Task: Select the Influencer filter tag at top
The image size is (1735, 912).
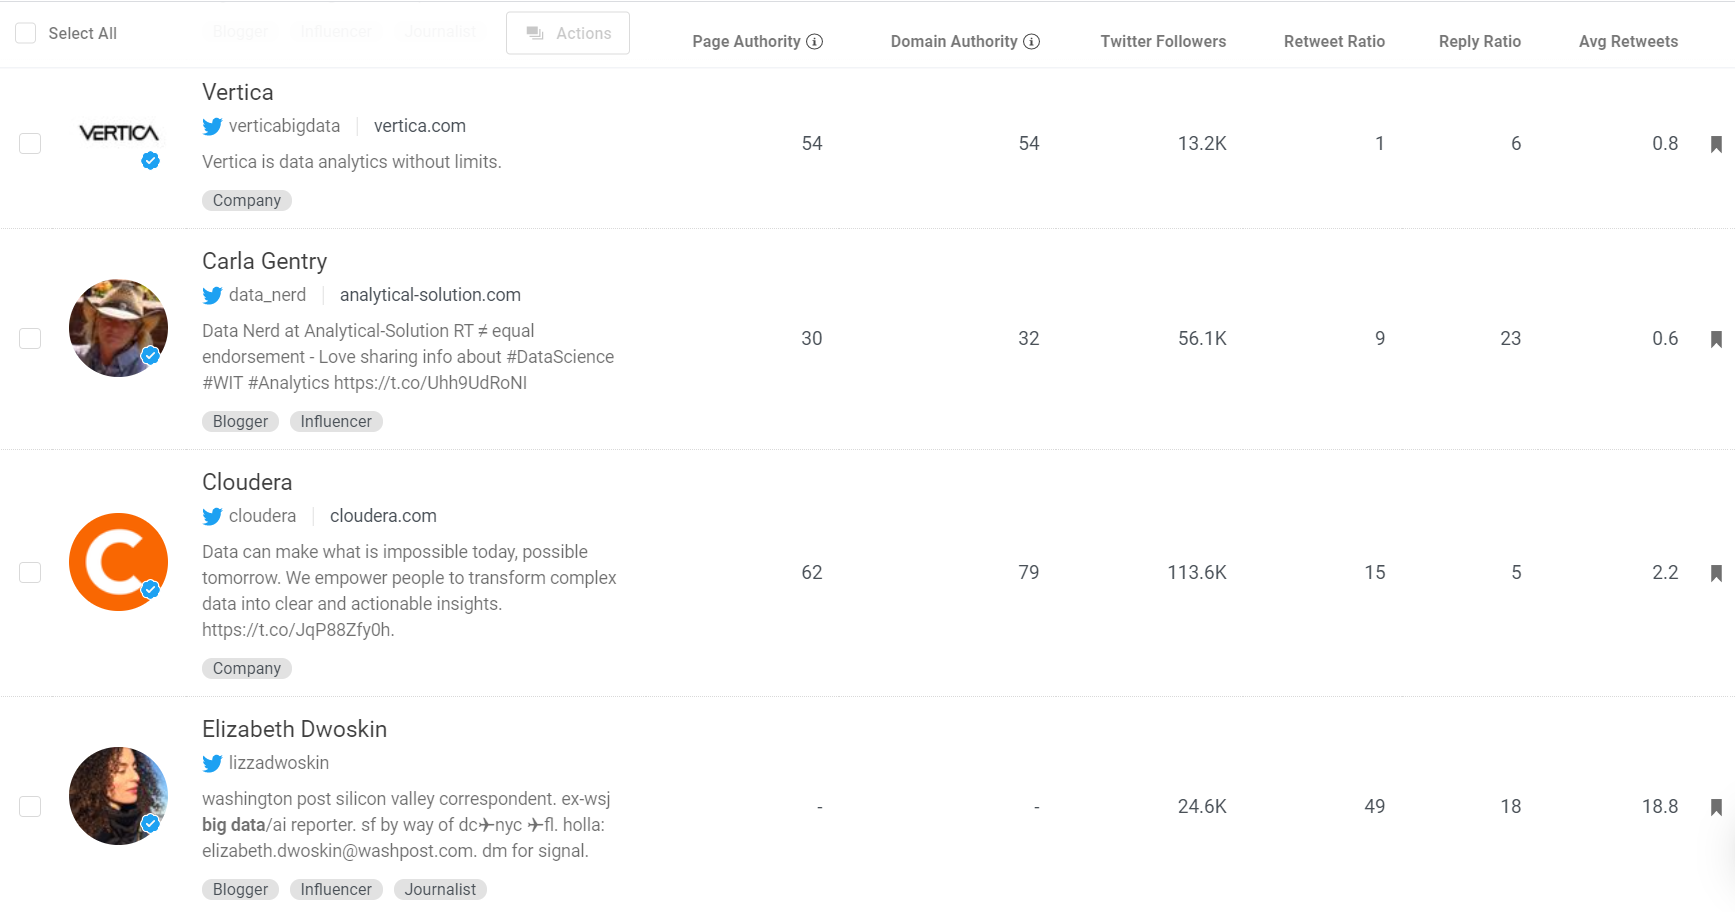Action: (x=335, y=30)
